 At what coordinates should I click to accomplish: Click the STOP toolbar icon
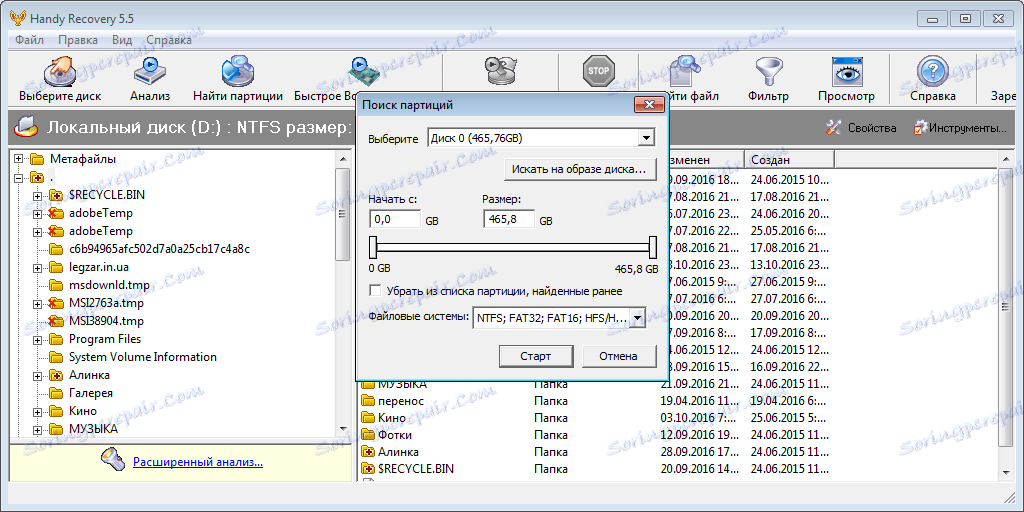pyautogui.click(x=598, y=71)
